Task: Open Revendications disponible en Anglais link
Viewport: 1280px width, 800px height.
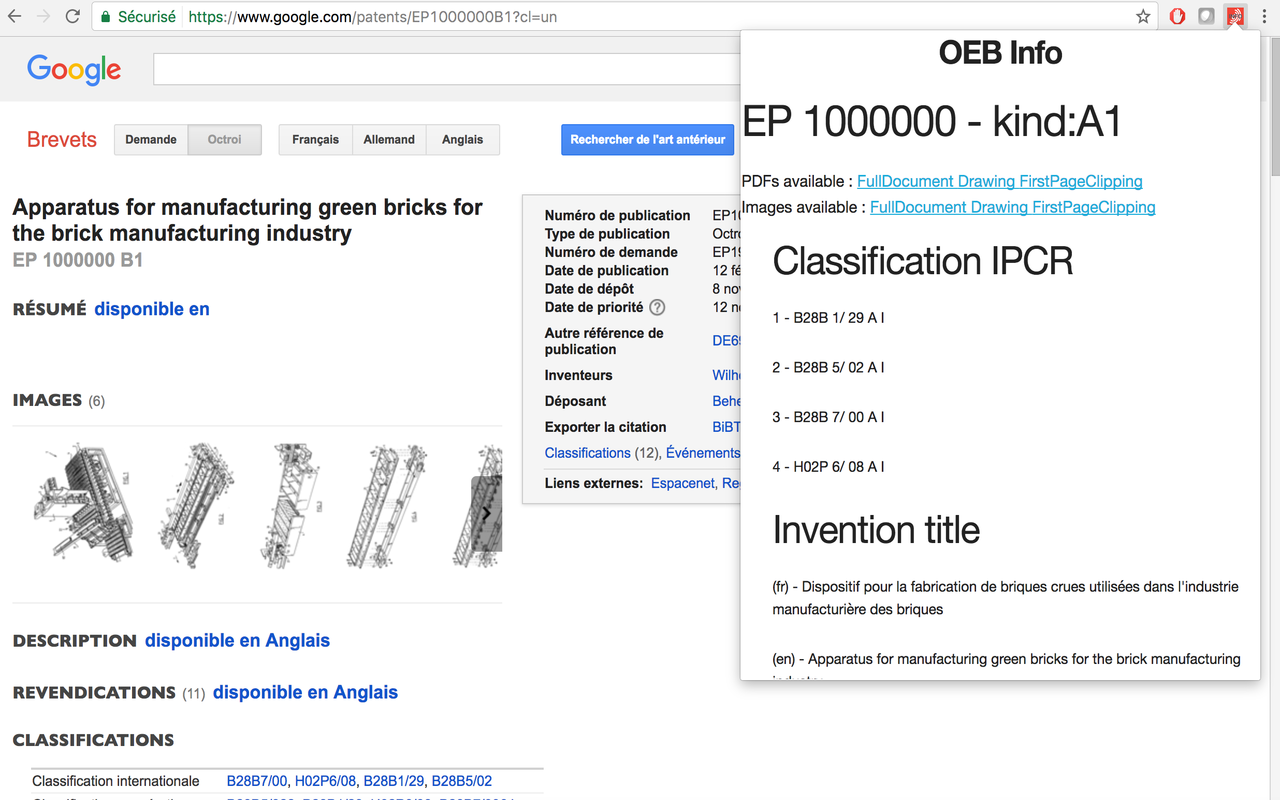Action: coord(305,693)
